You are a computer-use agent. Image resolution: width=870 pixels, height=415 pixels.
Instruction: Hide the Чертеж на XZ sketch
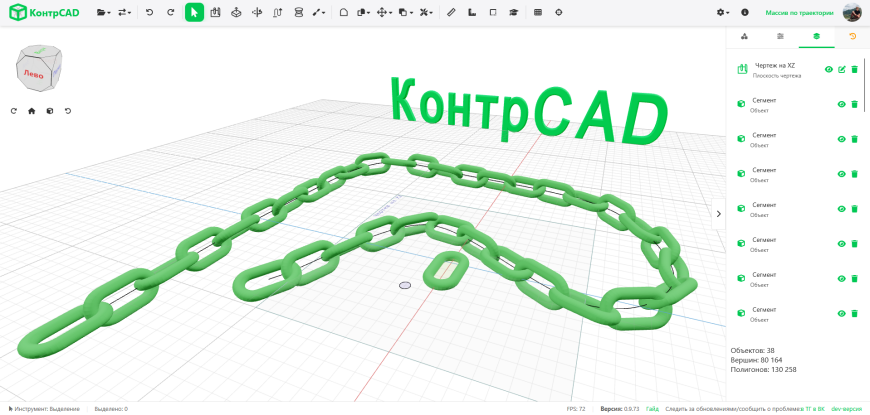[828, 69]
